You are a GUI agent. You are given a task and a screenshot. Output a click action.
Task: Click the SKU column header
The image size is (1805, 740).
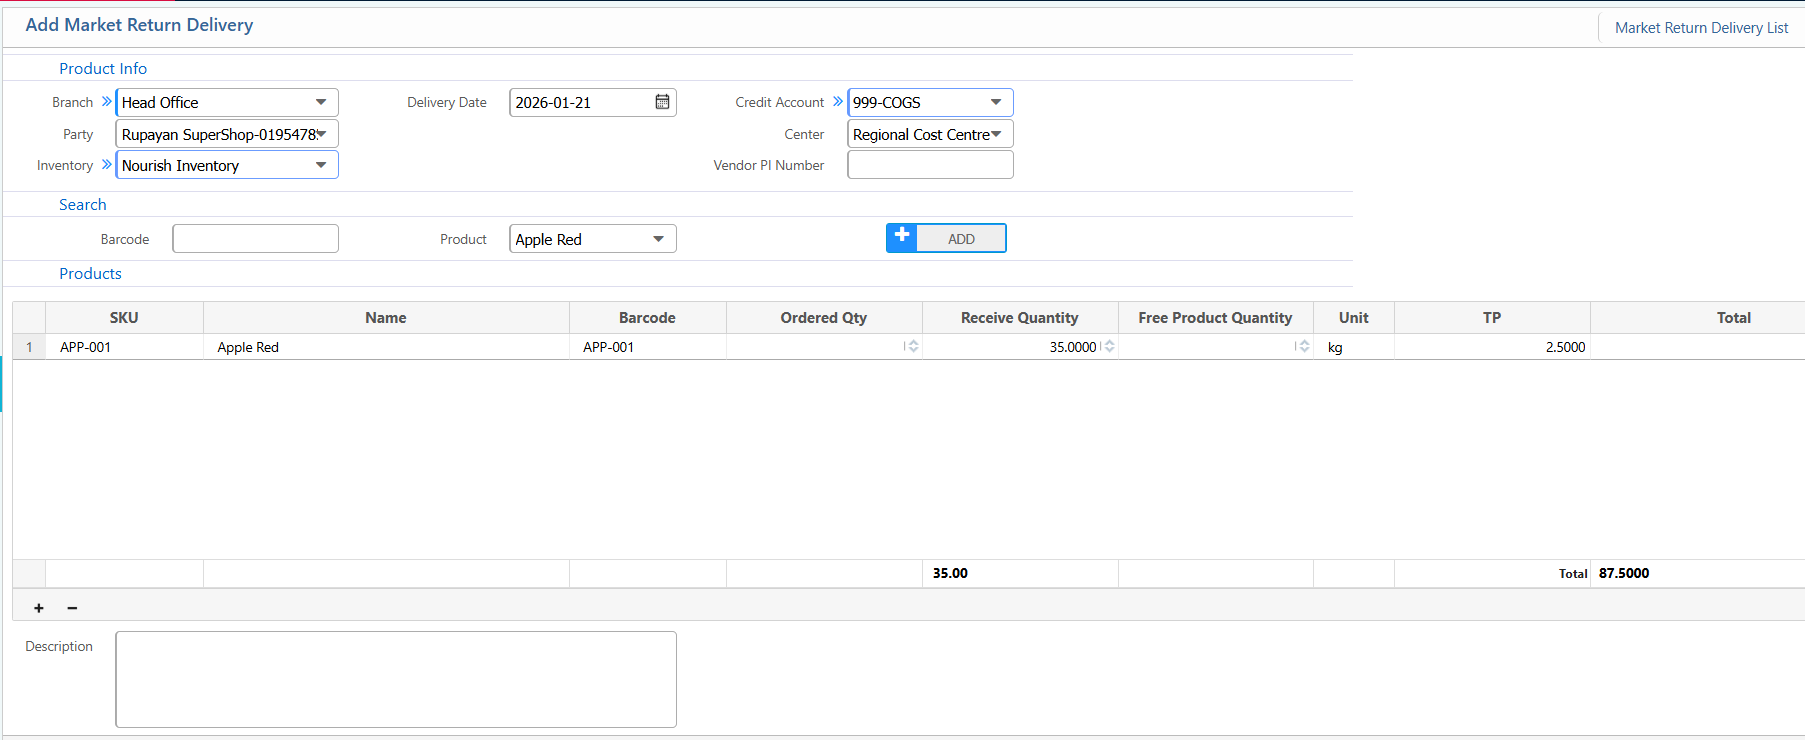pyautogui.click(x=124, y=318)
